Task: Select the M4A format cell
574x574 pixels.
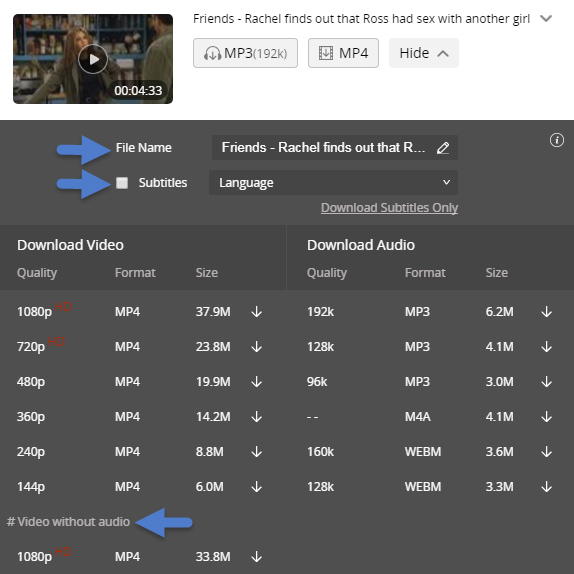Action: coord(418,417)
